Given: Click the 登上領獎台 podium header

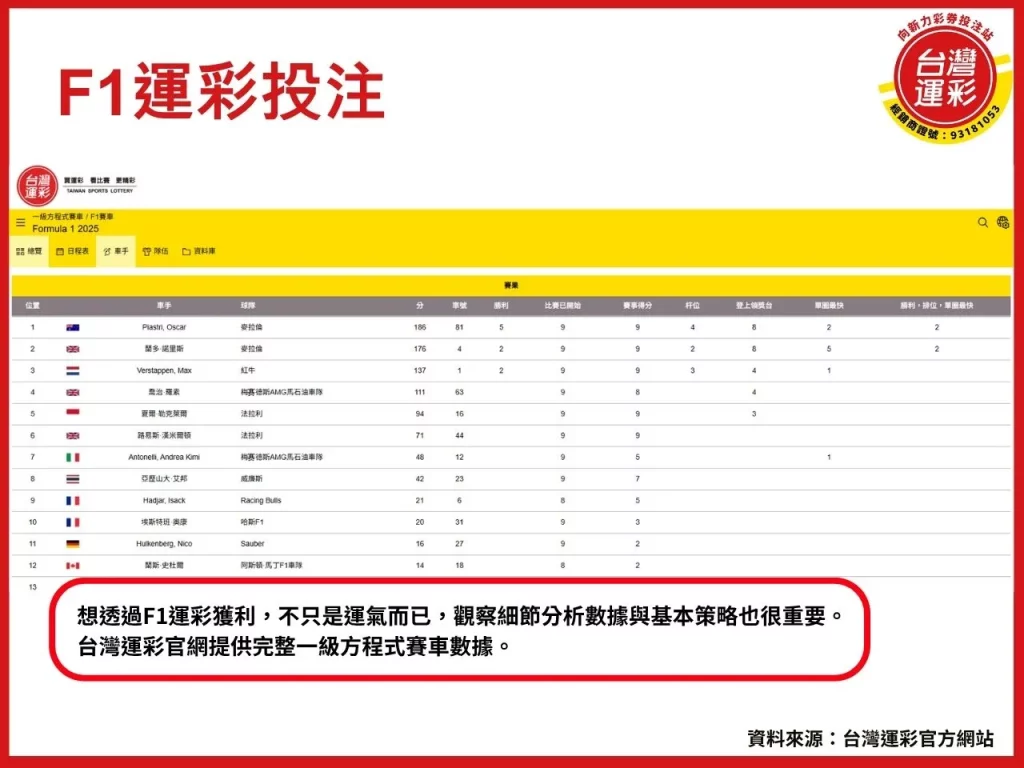Looking at the screenshot, I should pyautogui.click(x=754, y=306).
